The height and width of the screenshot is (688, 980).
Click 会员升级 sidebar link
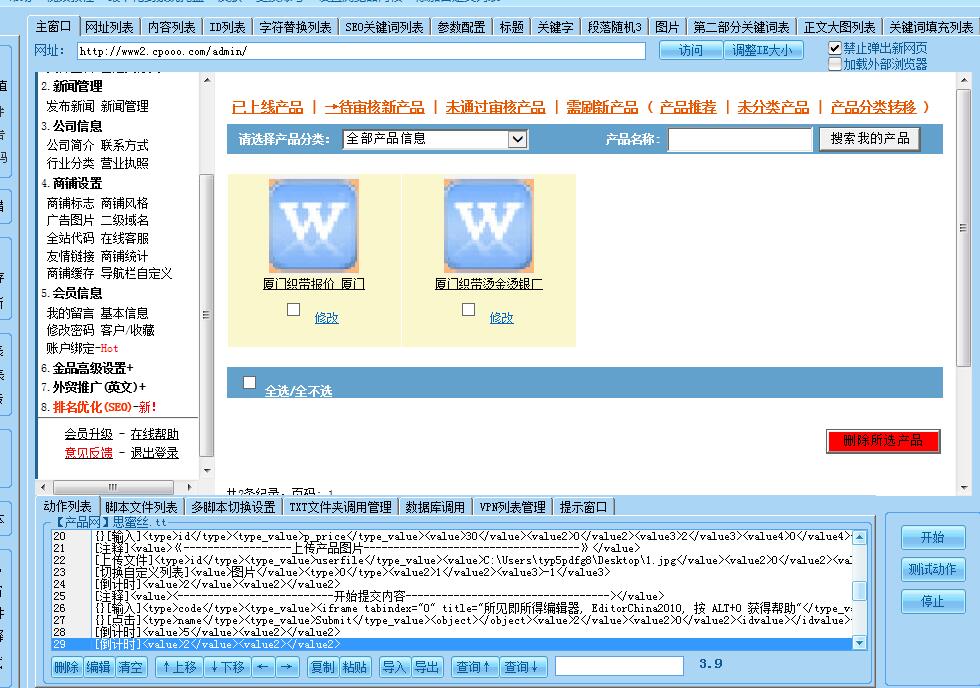[88, 434]
